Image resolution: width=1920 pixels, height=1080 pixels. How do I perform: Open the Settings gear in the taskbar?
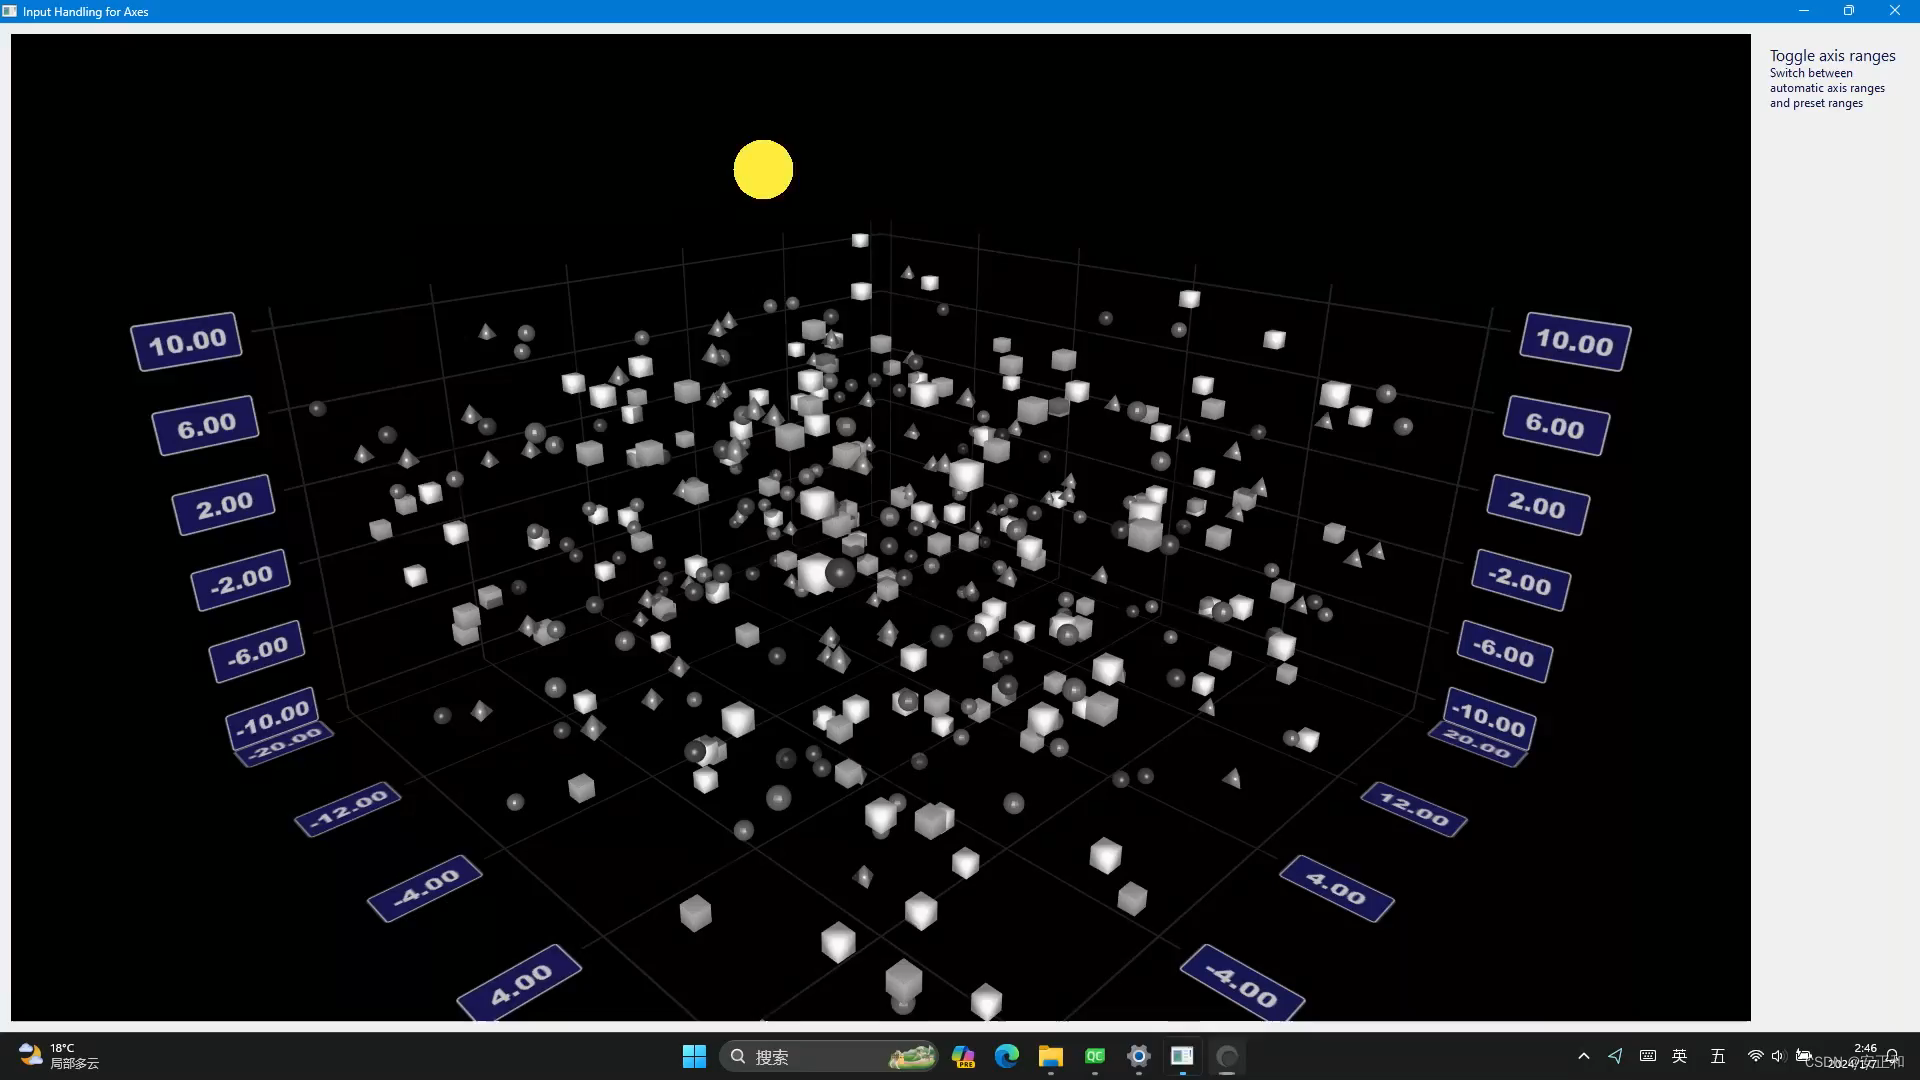tap(1138, 1056)
